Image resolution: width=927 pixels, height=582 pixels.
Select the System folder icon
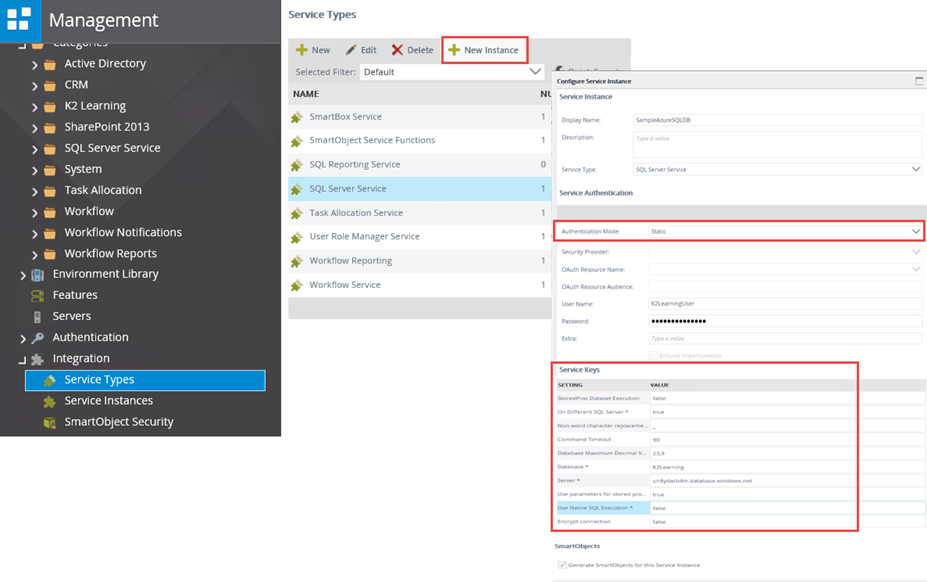50,170
